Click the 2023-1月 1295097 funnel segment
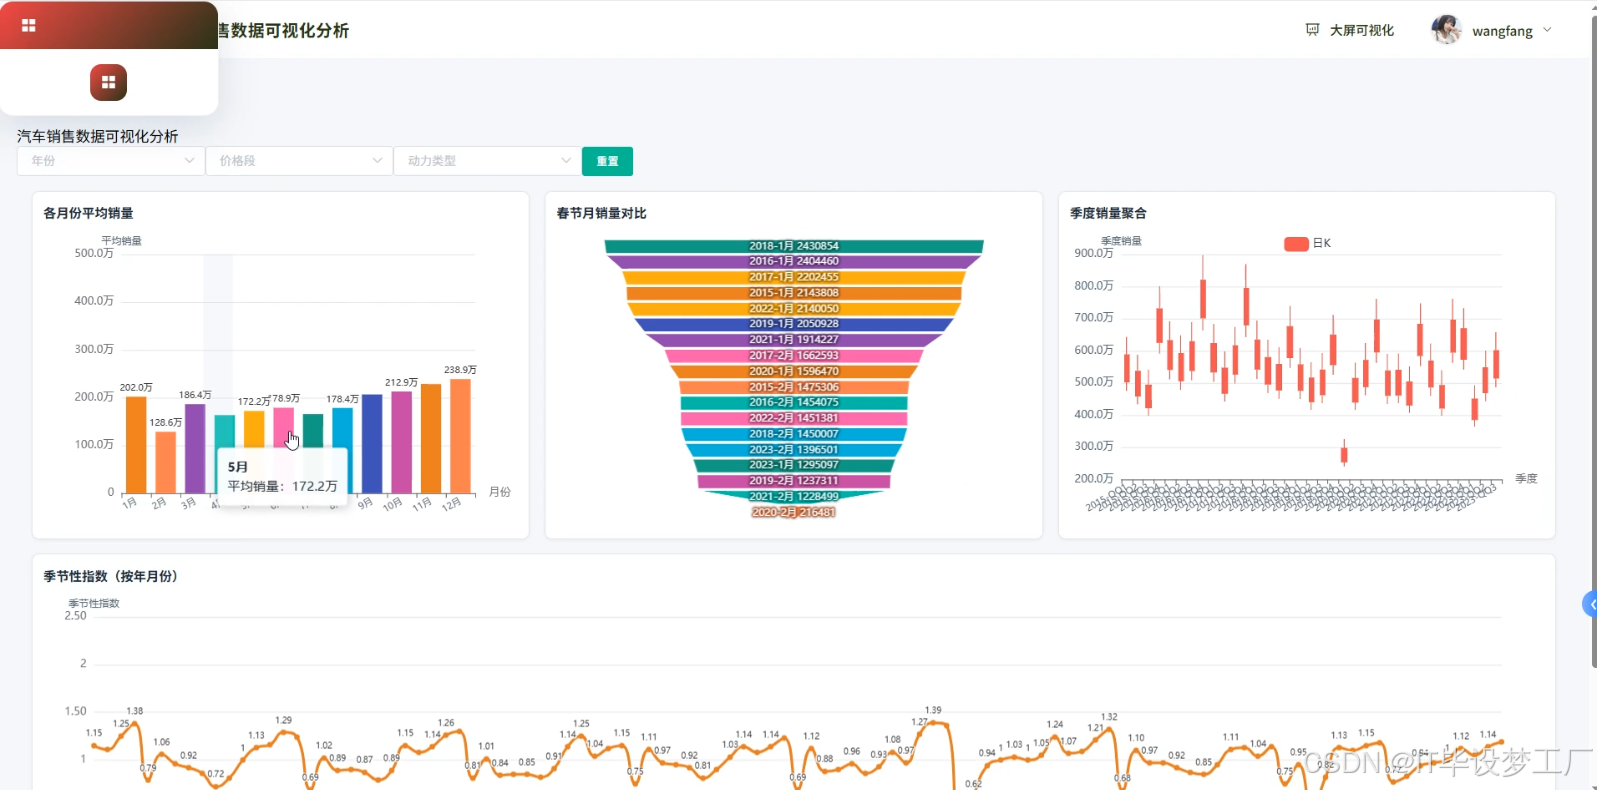1597x790 pixels. pyautogui.click(x=794, y=465)
